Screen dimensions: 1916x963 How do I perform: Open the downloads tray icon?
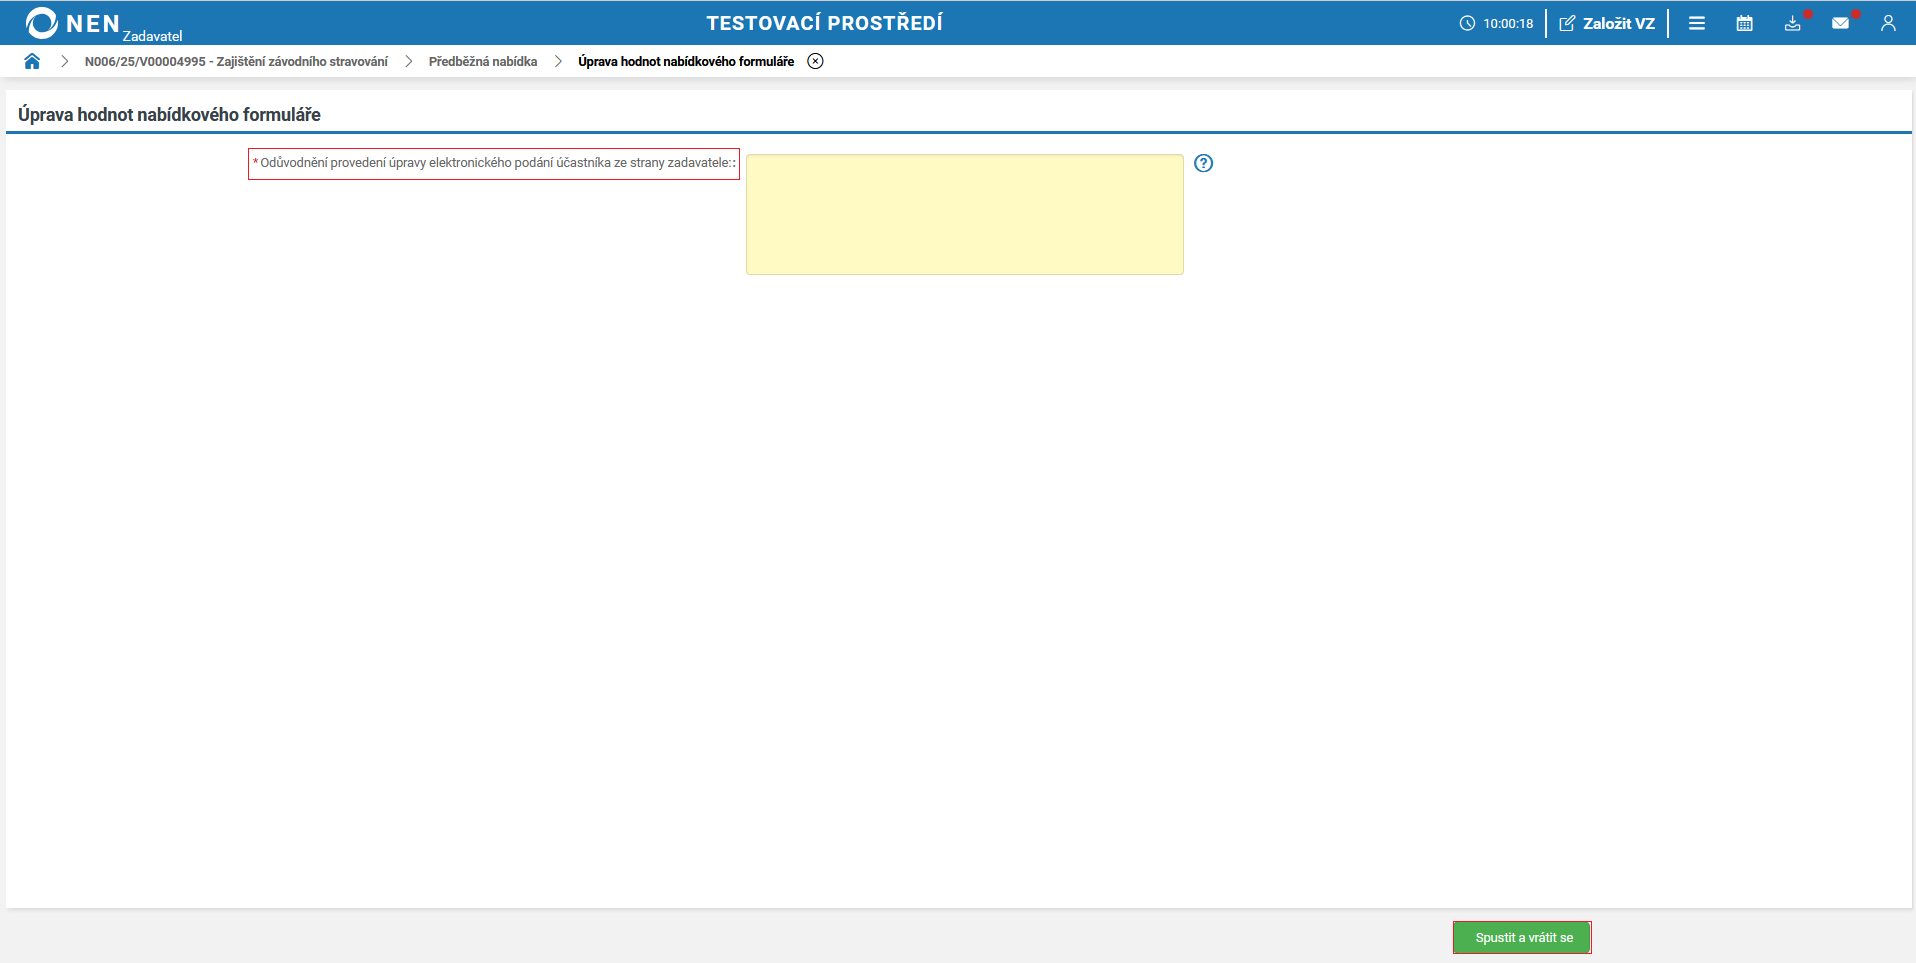(1792, 23)
